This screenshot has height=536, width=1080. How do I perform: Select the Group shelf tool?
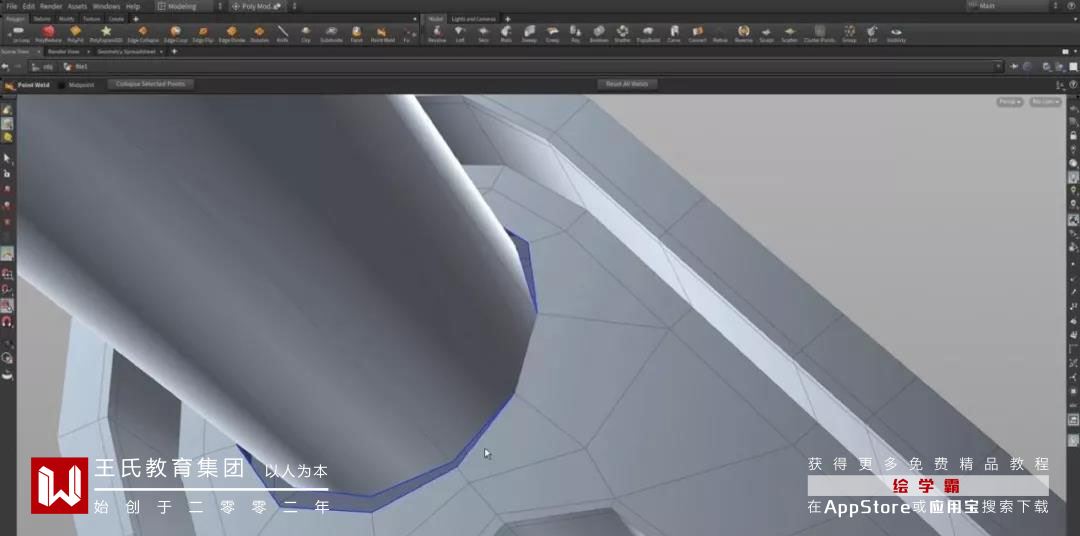(849, 34)
